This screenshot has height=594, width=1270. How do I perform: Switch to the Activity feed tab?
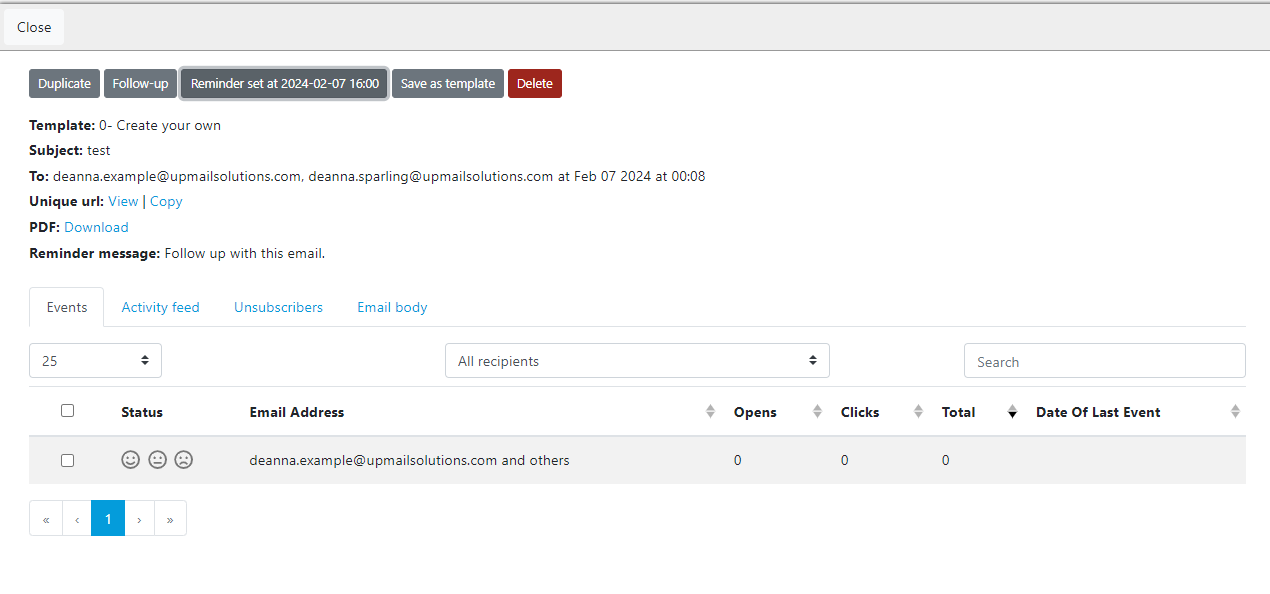[161, 307]
